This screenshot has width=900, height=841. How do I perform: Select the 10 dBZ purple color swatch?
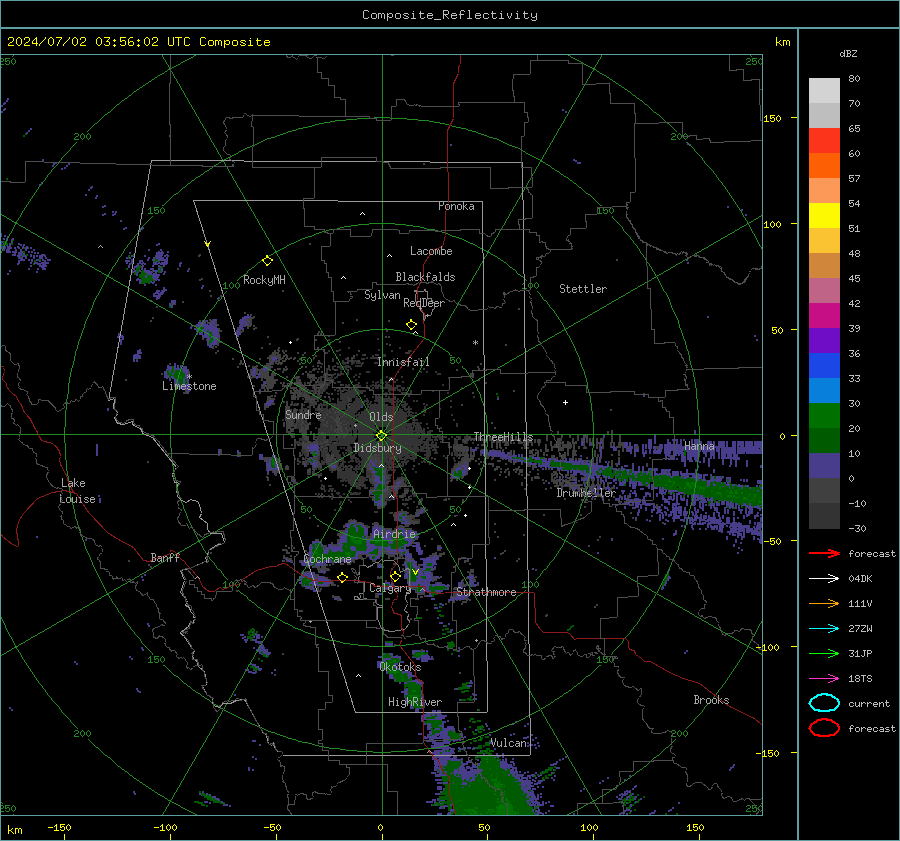(824, 465)
